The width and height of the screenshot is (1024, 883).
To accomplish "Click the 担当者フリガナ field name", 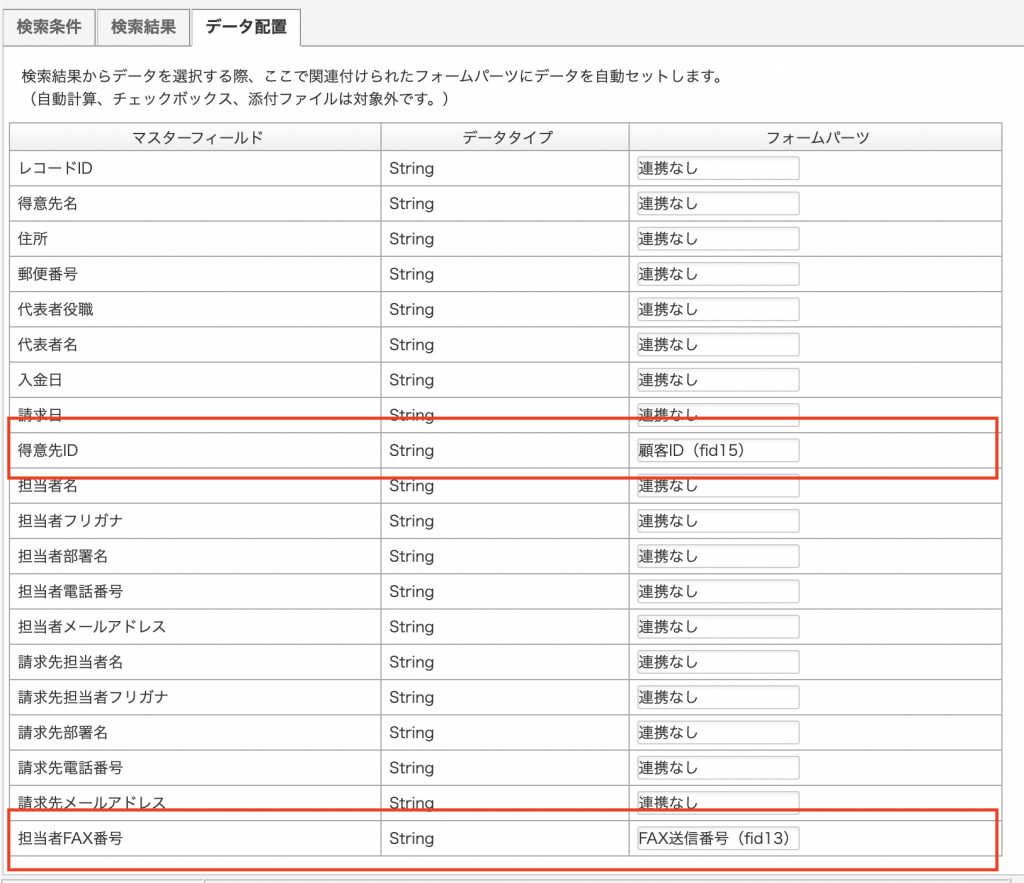I will click(x=71, y=521).
